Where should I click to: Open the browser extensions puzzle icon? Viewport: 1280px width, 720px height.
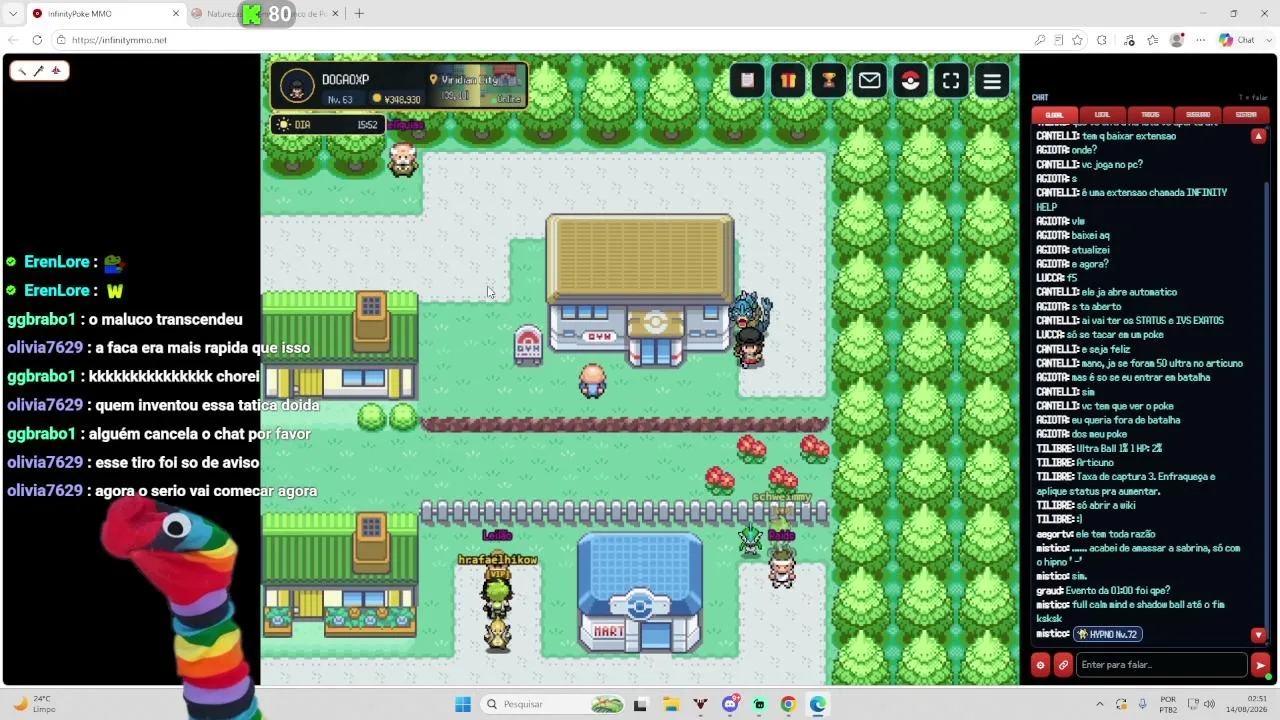point(1102,40)
